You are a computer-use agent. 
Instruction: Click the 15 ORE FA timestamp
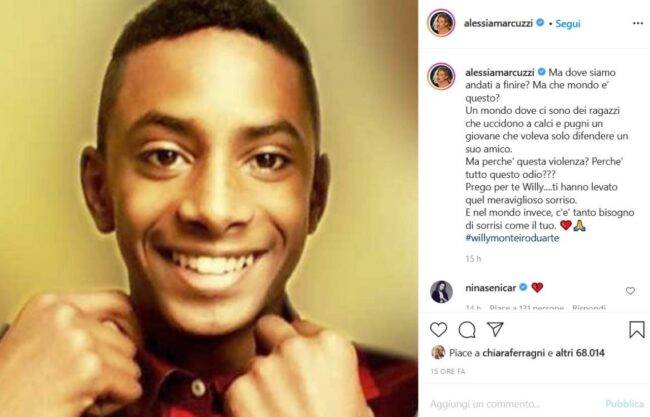(446, 371)
